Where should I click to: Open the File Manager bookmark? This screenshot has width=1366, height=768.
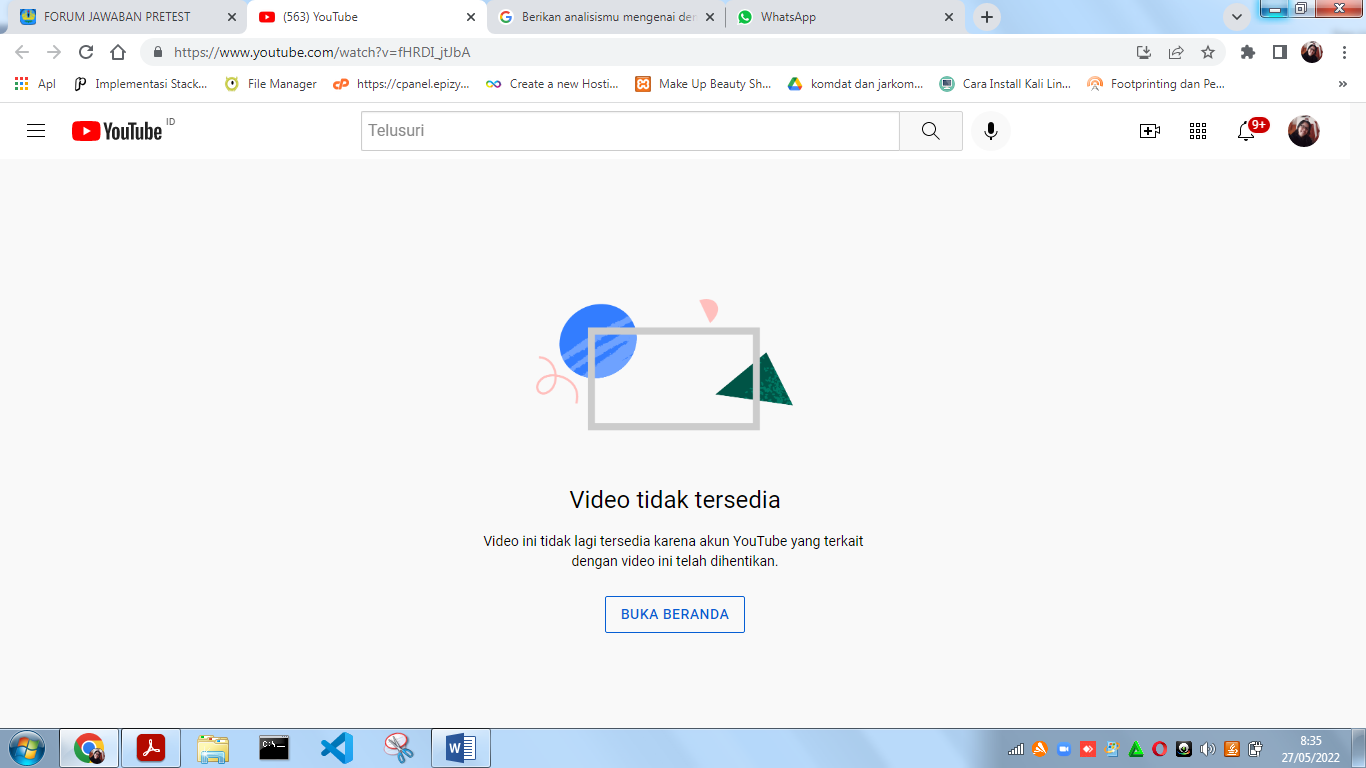tap(271, 84)
